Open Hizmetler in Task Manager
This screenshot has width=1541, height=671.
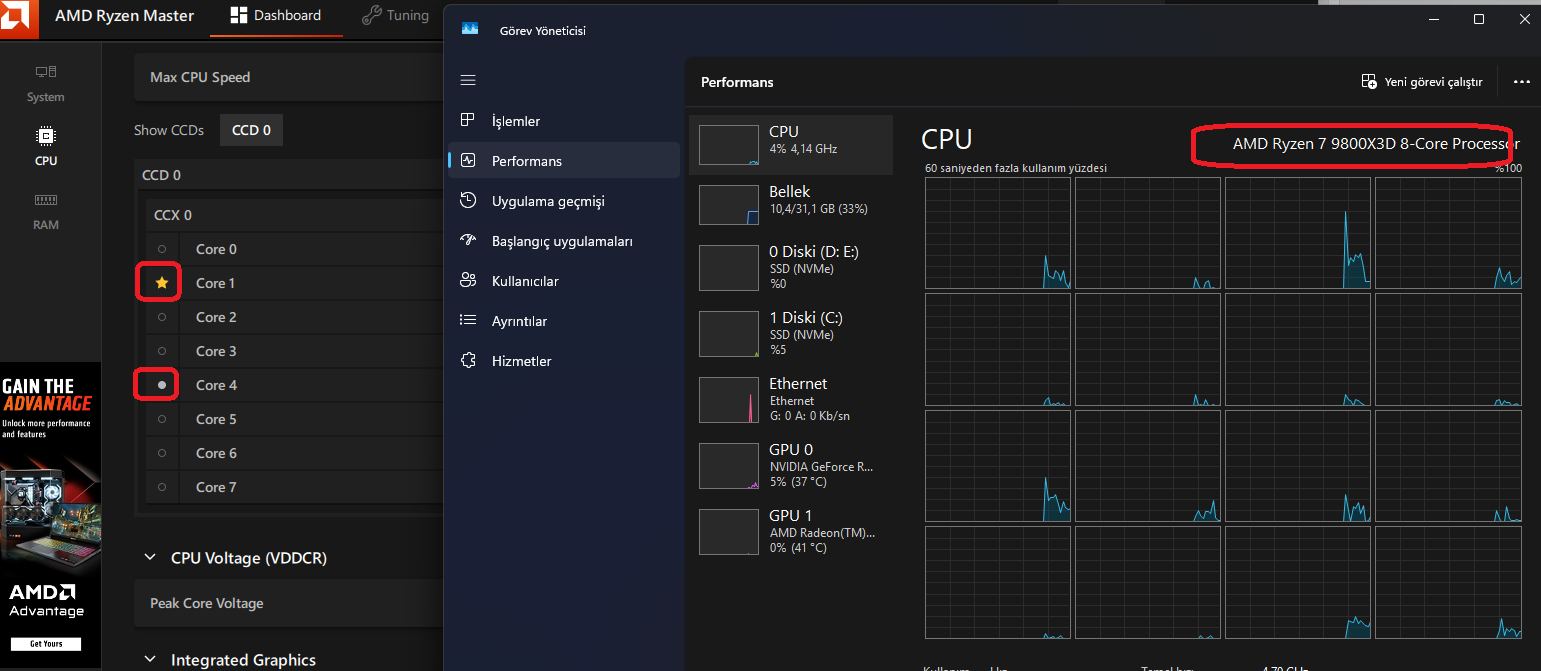pos(564,361)
